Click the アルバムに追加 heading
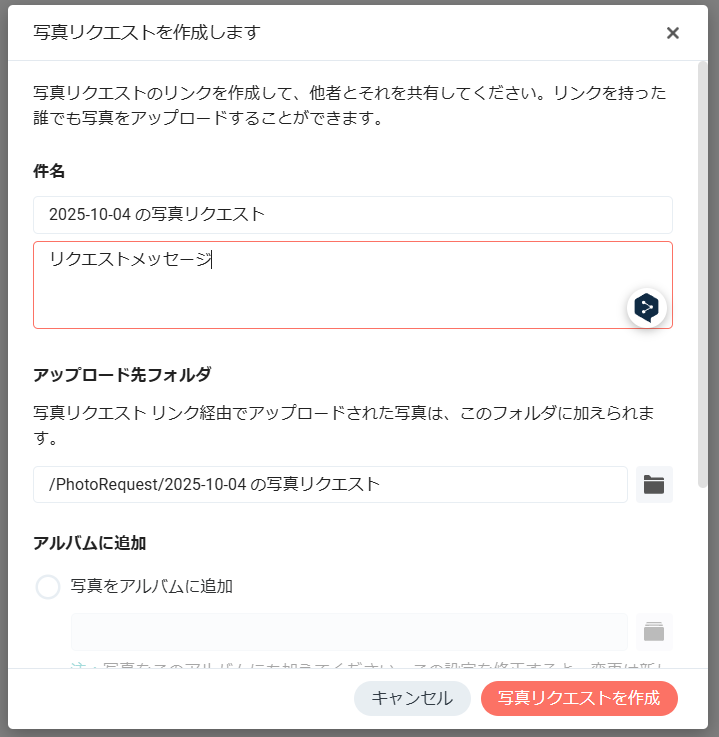 point(90,543)
